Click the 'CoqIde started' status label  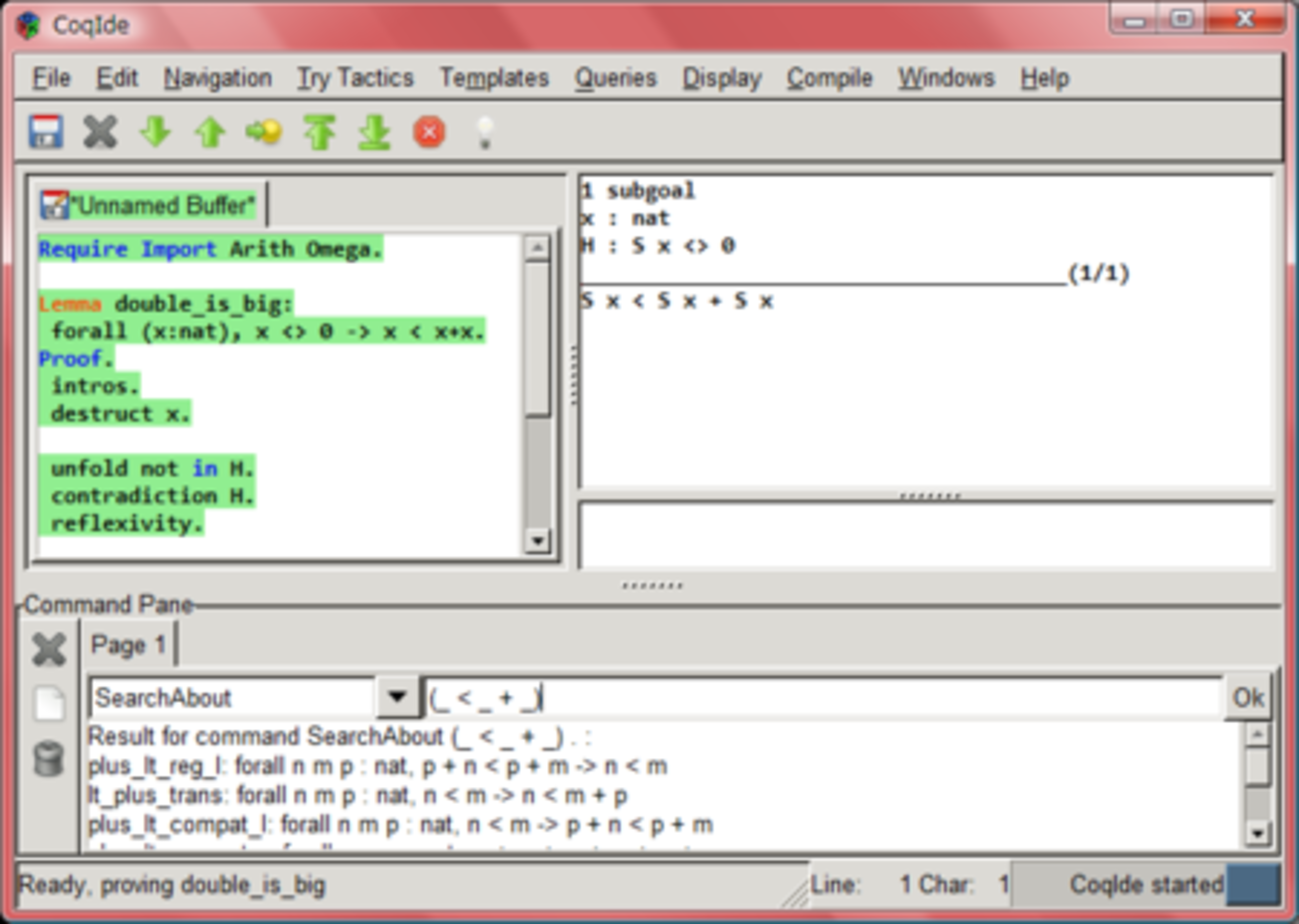[1146, 885]
